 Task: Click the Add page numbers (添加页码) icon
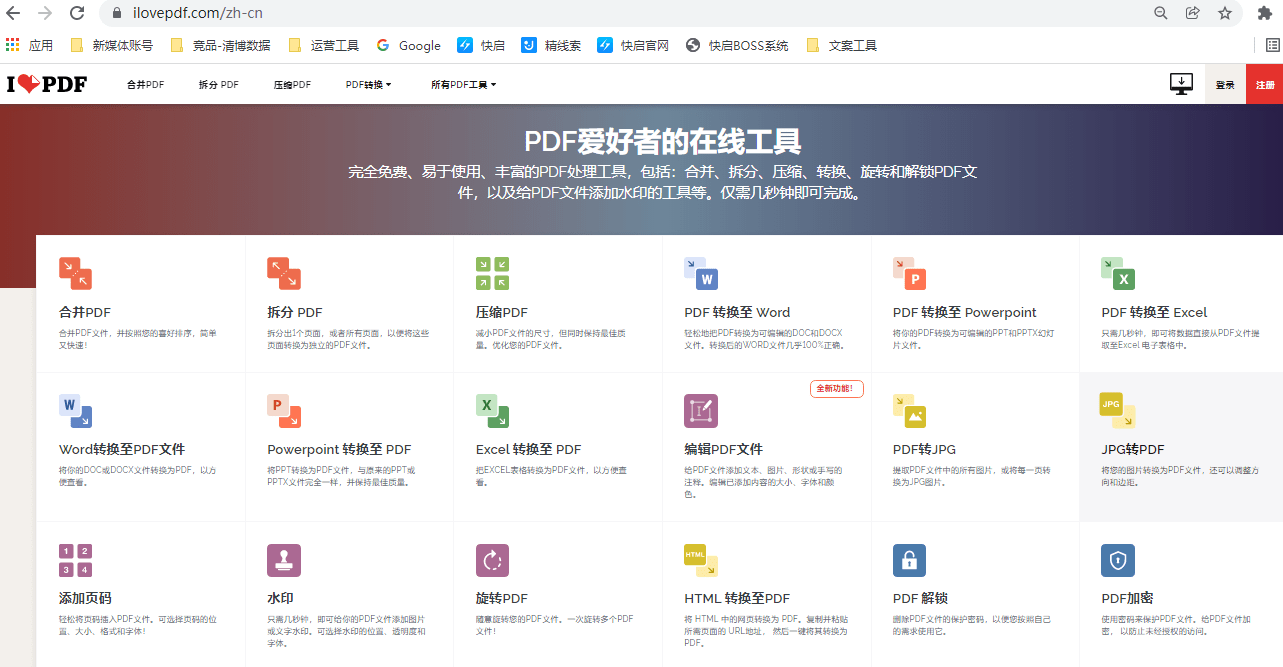coord(76,560)
